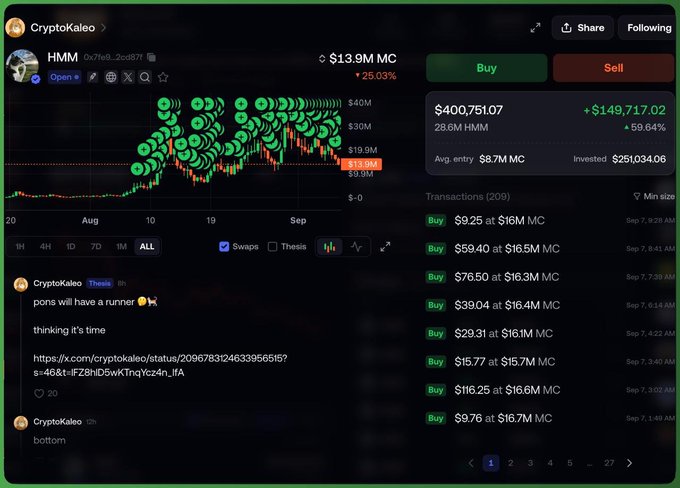Go to previous transactions page arrow
The image size is (680, 488).
(471, 463)
